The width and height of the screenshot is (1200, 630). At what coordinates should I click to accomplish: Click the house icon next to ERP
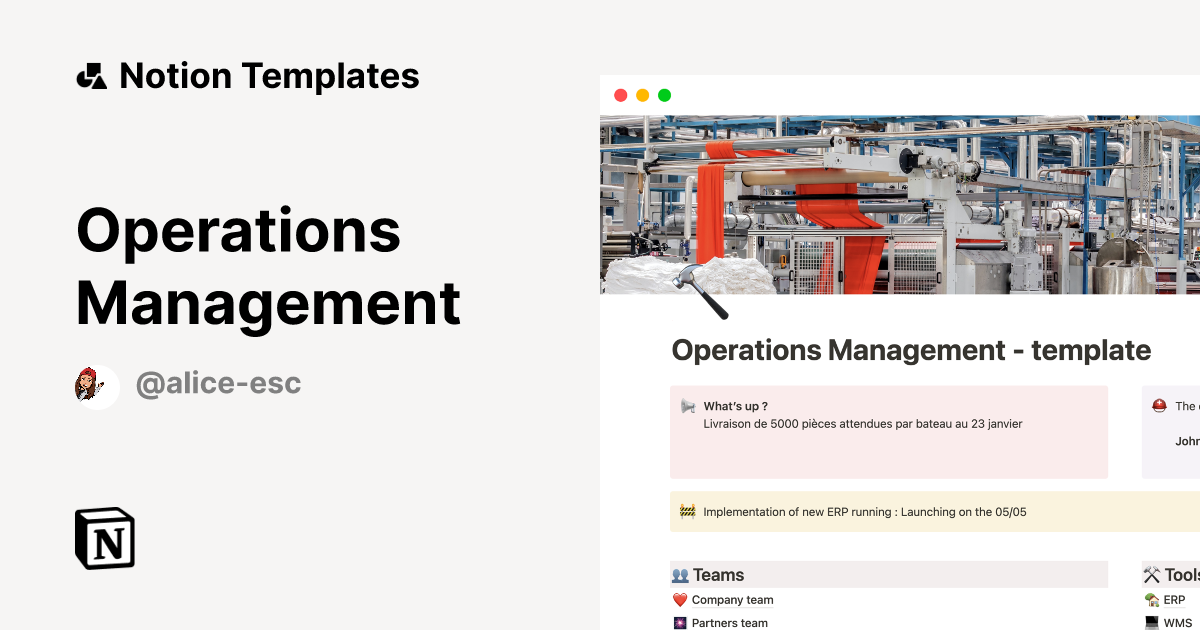click(1150, 599)
